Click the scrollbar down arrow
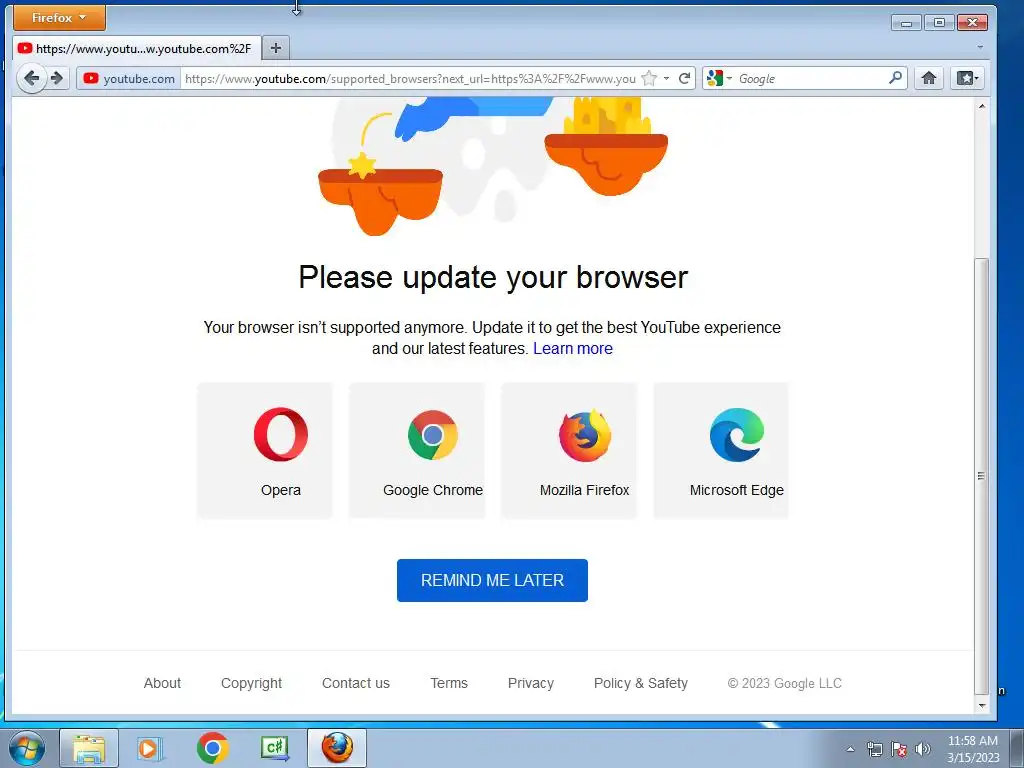The height and width of the screenshot is (768, 1024). tap(982, 705)
